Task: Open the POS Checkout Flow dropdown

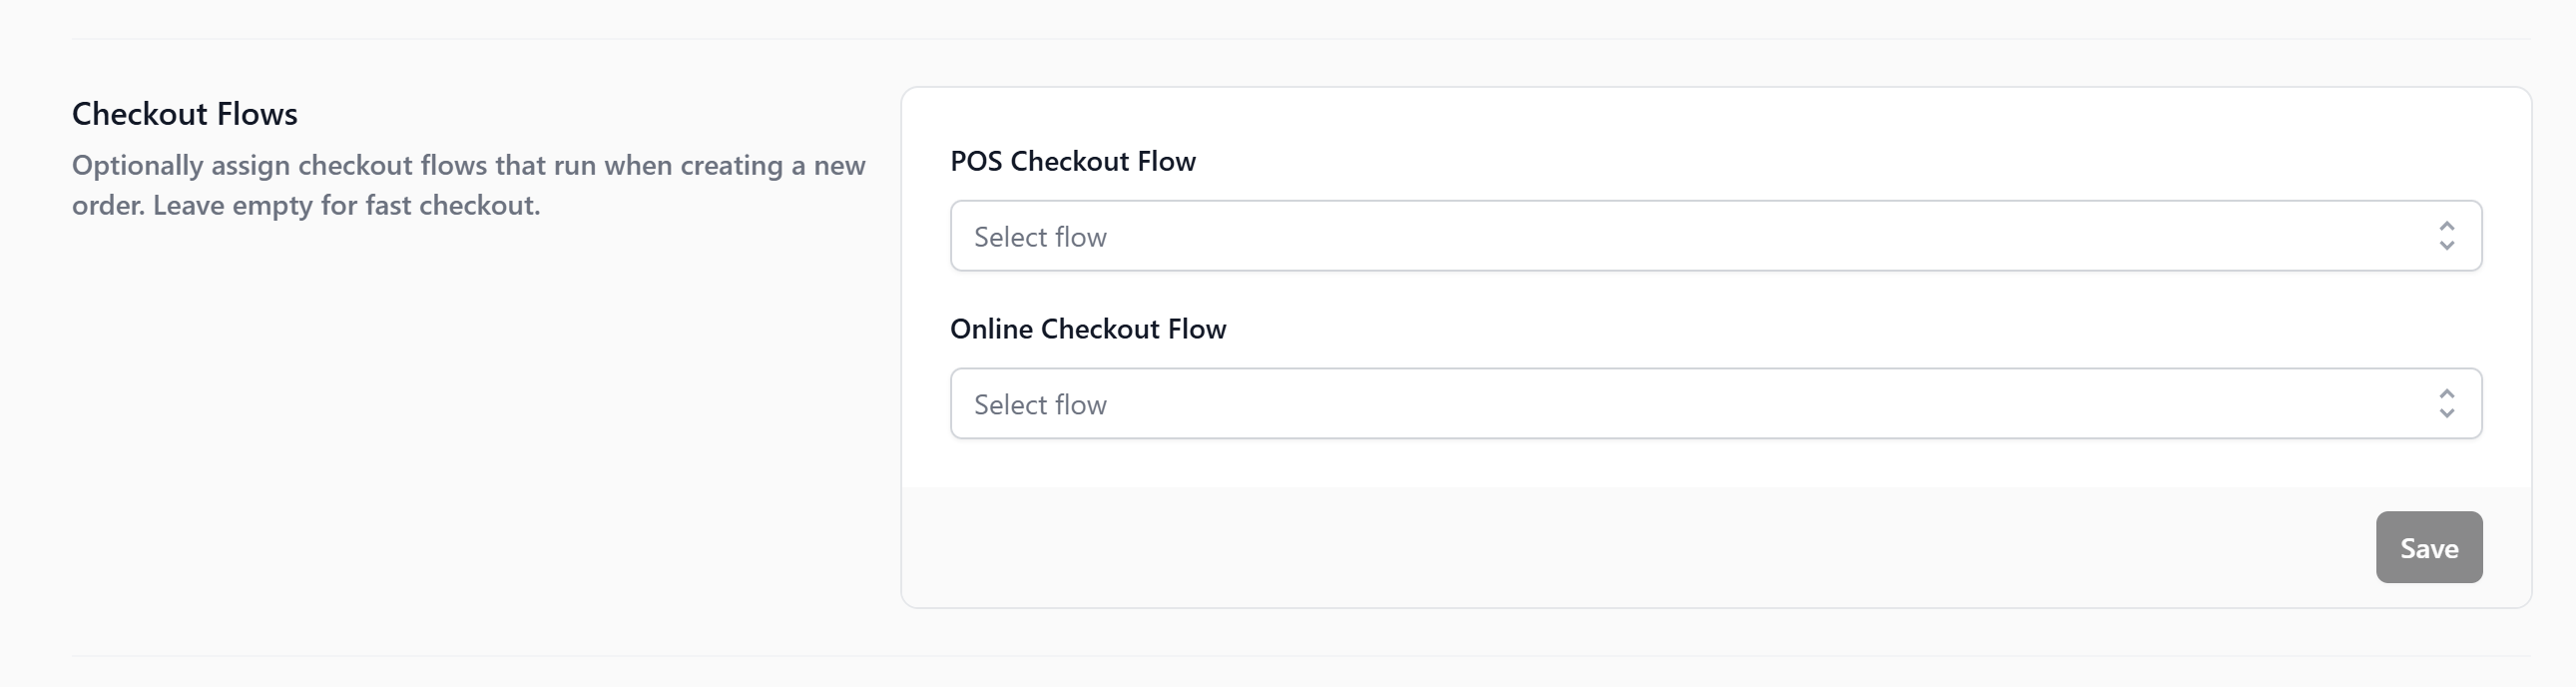Action: point(1714,236)
